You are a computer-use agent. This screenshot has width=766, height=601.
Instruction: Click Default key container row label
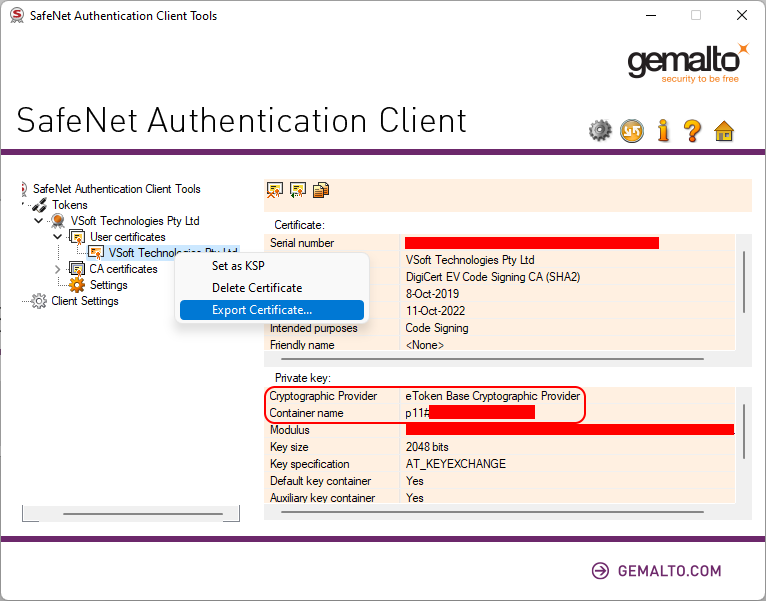[320, 481]
